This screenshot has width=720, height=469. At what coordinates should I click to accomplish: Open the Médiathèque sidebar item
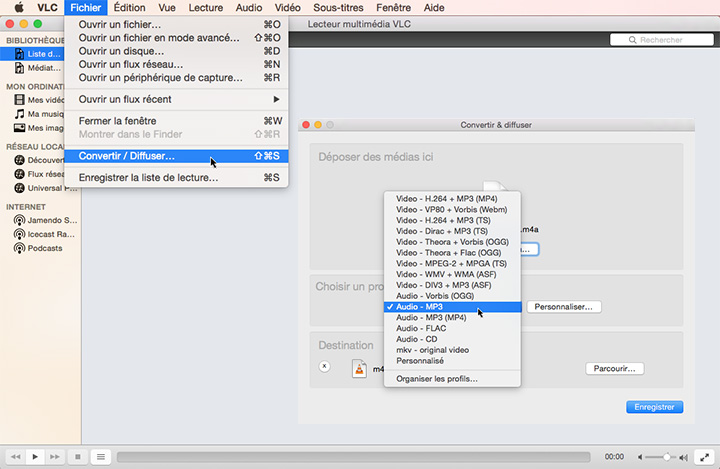click(38, 68)
